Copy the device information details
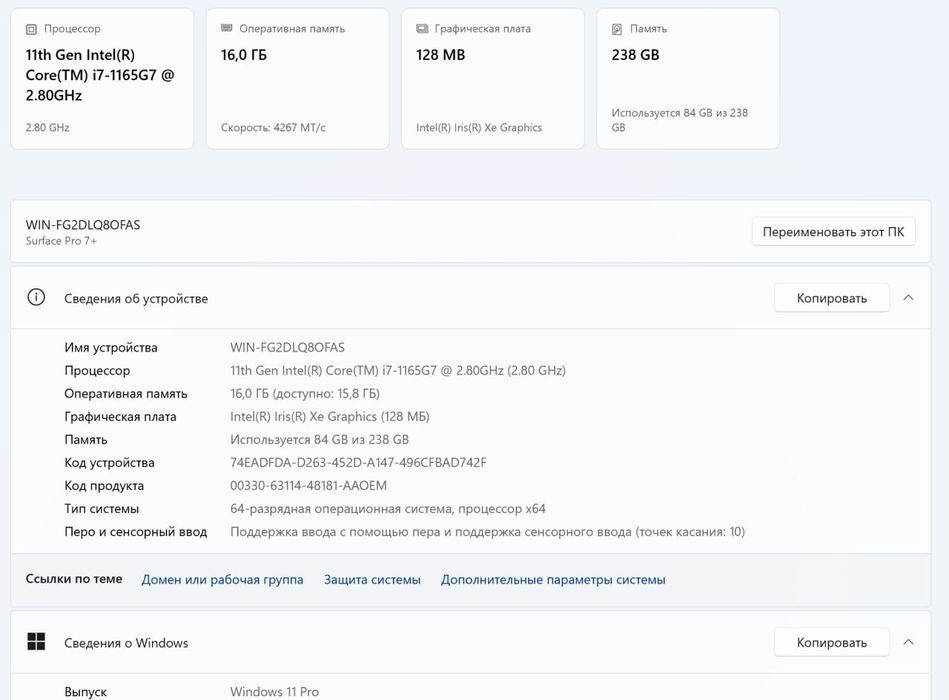 [x=832, y=298]
